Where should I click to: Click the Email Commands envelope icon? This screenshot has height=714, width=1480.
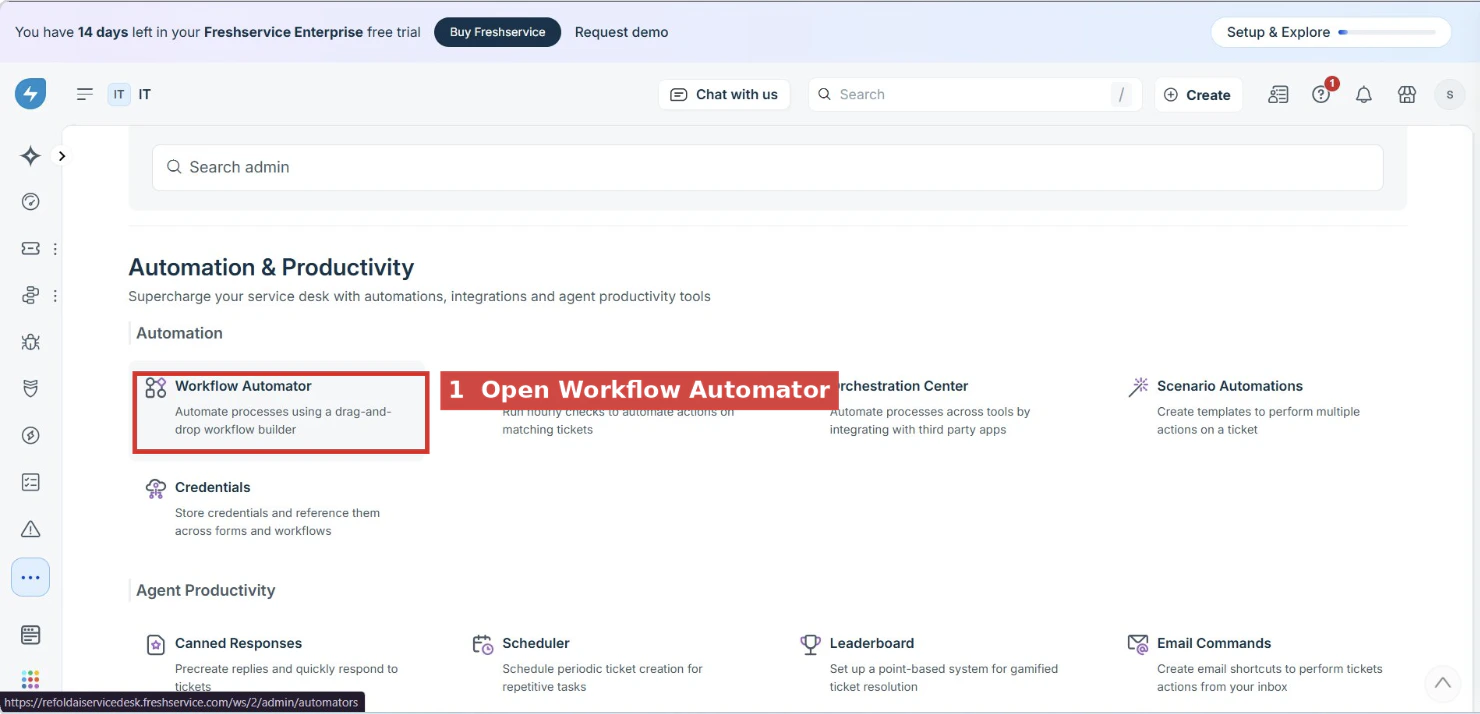(x=1138, y=644)
